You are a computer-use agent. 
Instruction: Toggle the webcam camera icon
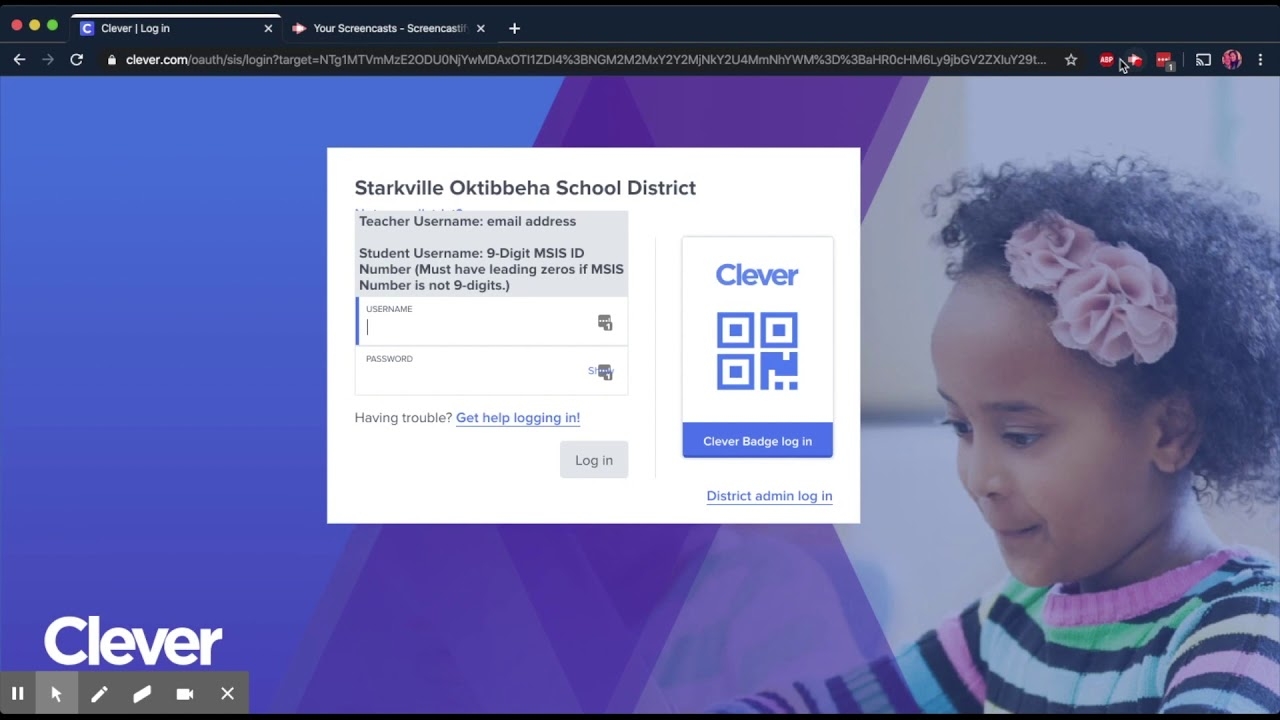coord(185,693)
